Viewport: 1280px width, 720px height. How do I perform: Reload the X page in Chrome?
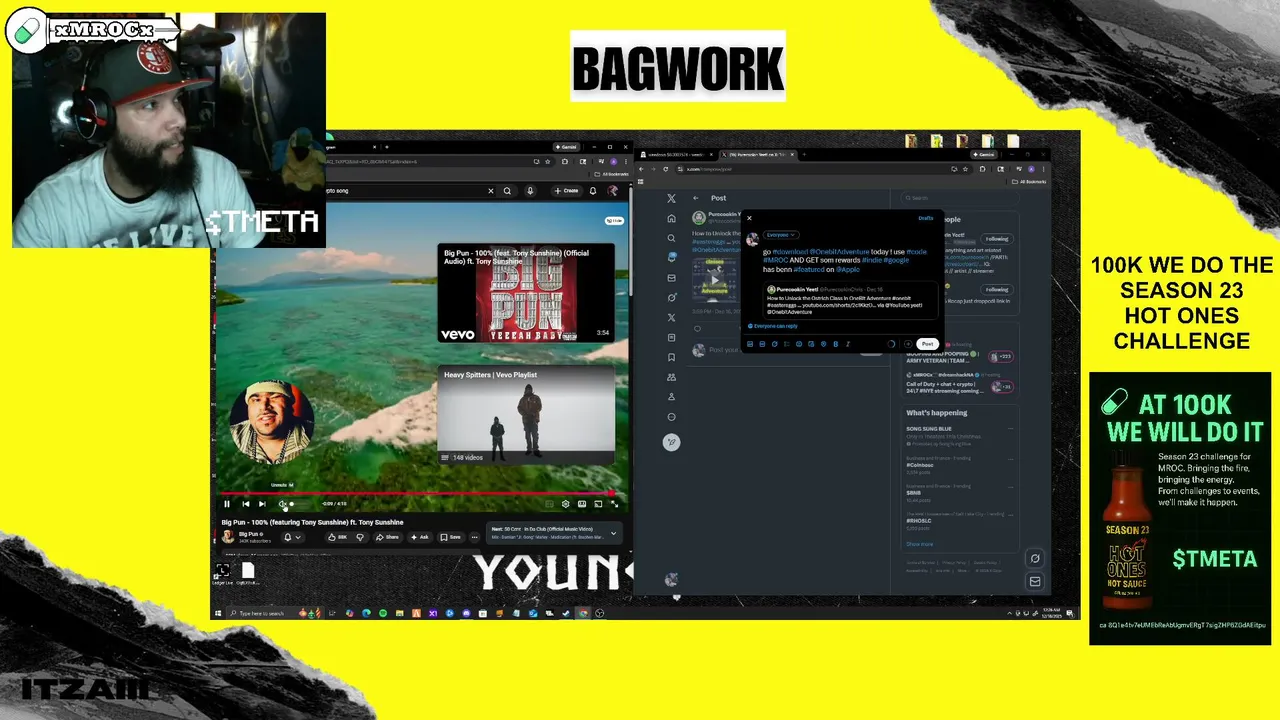pyautogui.click(x=665, y=169)
